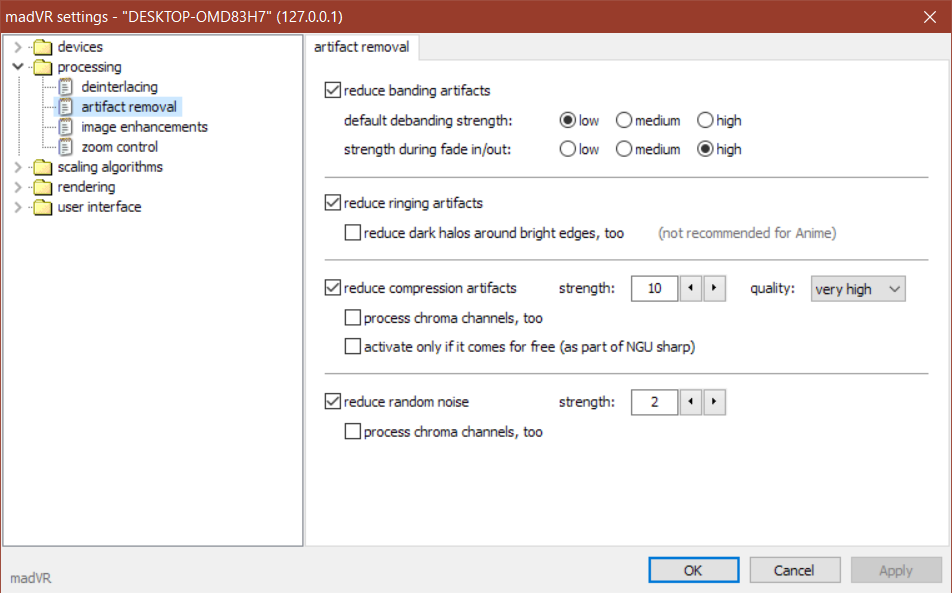
Task: Click the Cancel button
Action: click(795, 570)
